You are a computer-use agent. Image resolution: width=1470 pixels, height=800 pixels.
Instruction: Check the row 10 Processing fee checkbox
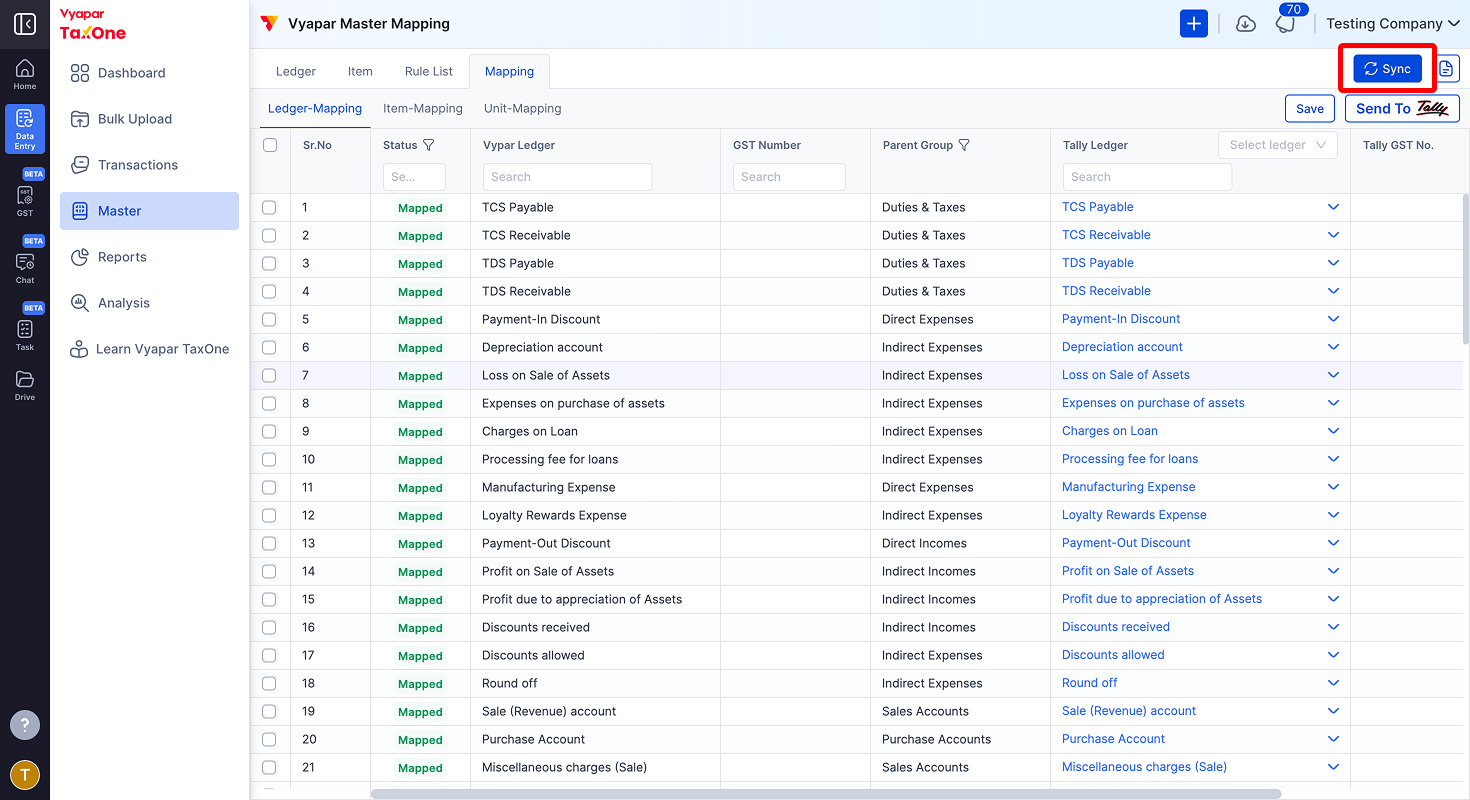[x=269, y=459]
